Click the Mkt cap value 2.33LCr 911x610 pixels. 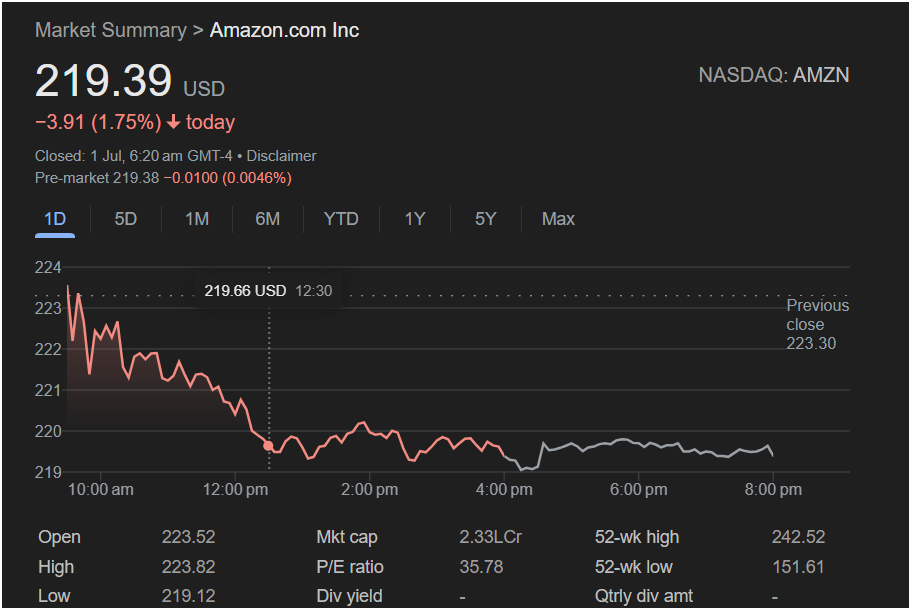click(490, 537)
